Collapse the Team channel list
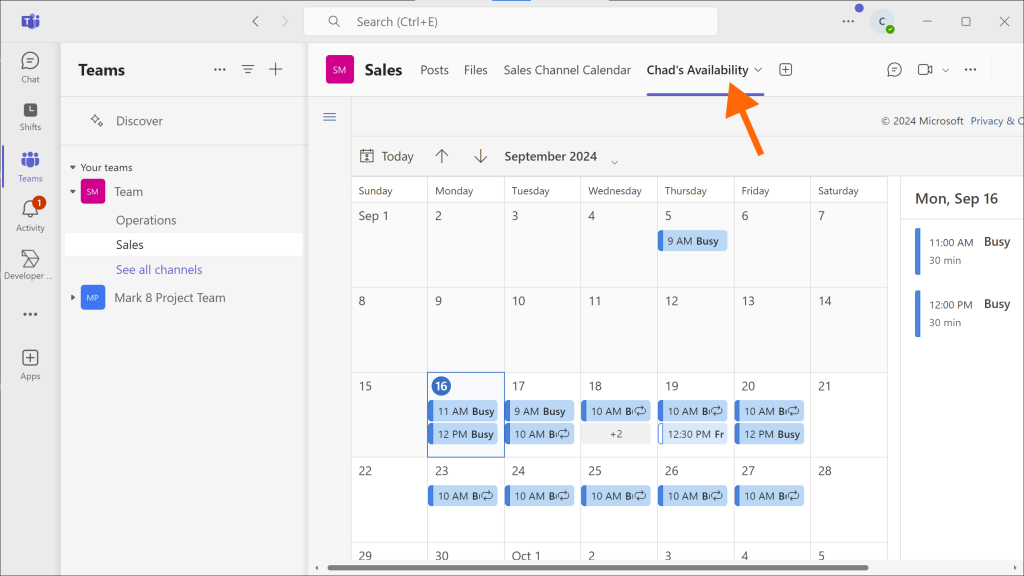 [72, 191]
